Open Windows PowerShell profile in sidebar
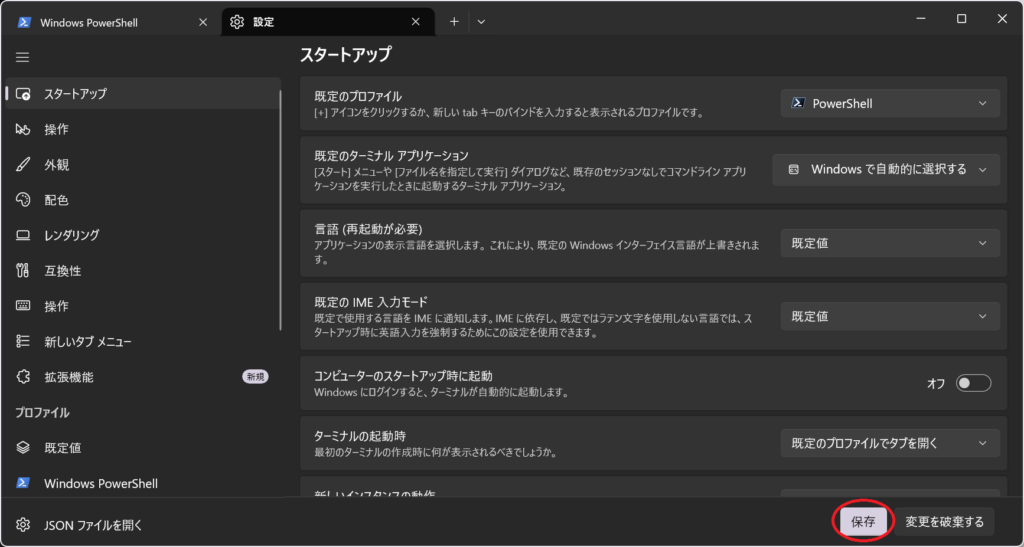The image size is (1024, 547). pos(142,483)
